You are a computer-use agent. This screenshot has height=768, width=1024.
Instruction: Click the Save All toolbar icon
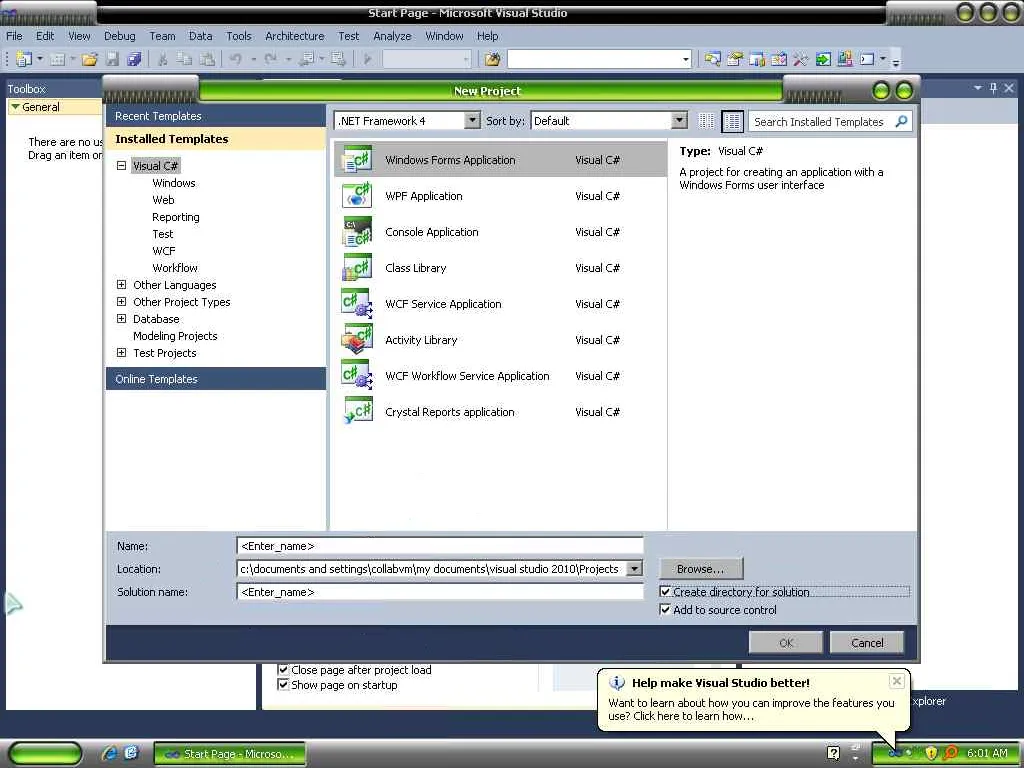pyautogui.click(x=135, y=59)
